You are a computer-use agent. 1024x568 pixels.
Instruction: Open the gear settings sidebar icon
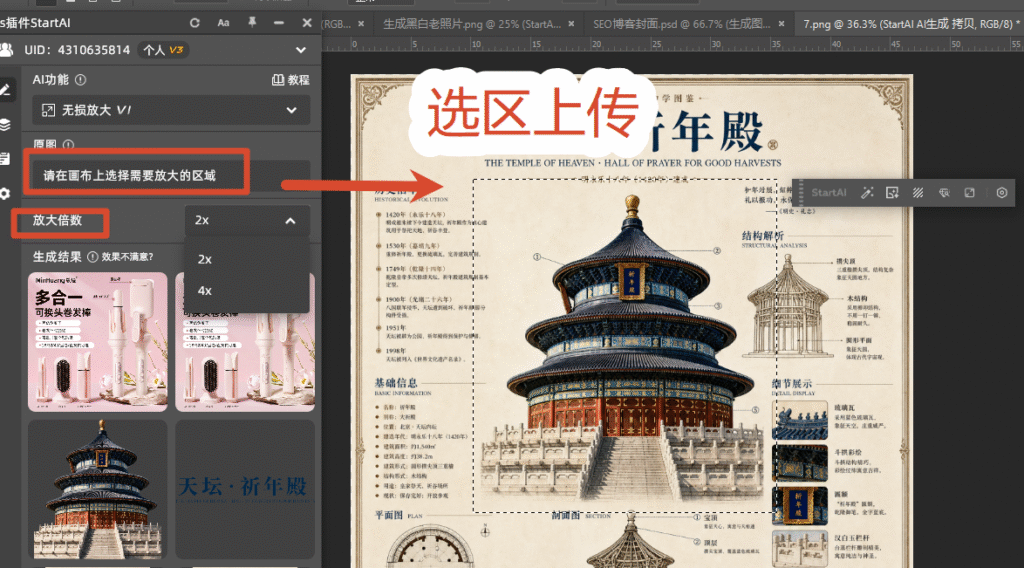tap(5, 194)
